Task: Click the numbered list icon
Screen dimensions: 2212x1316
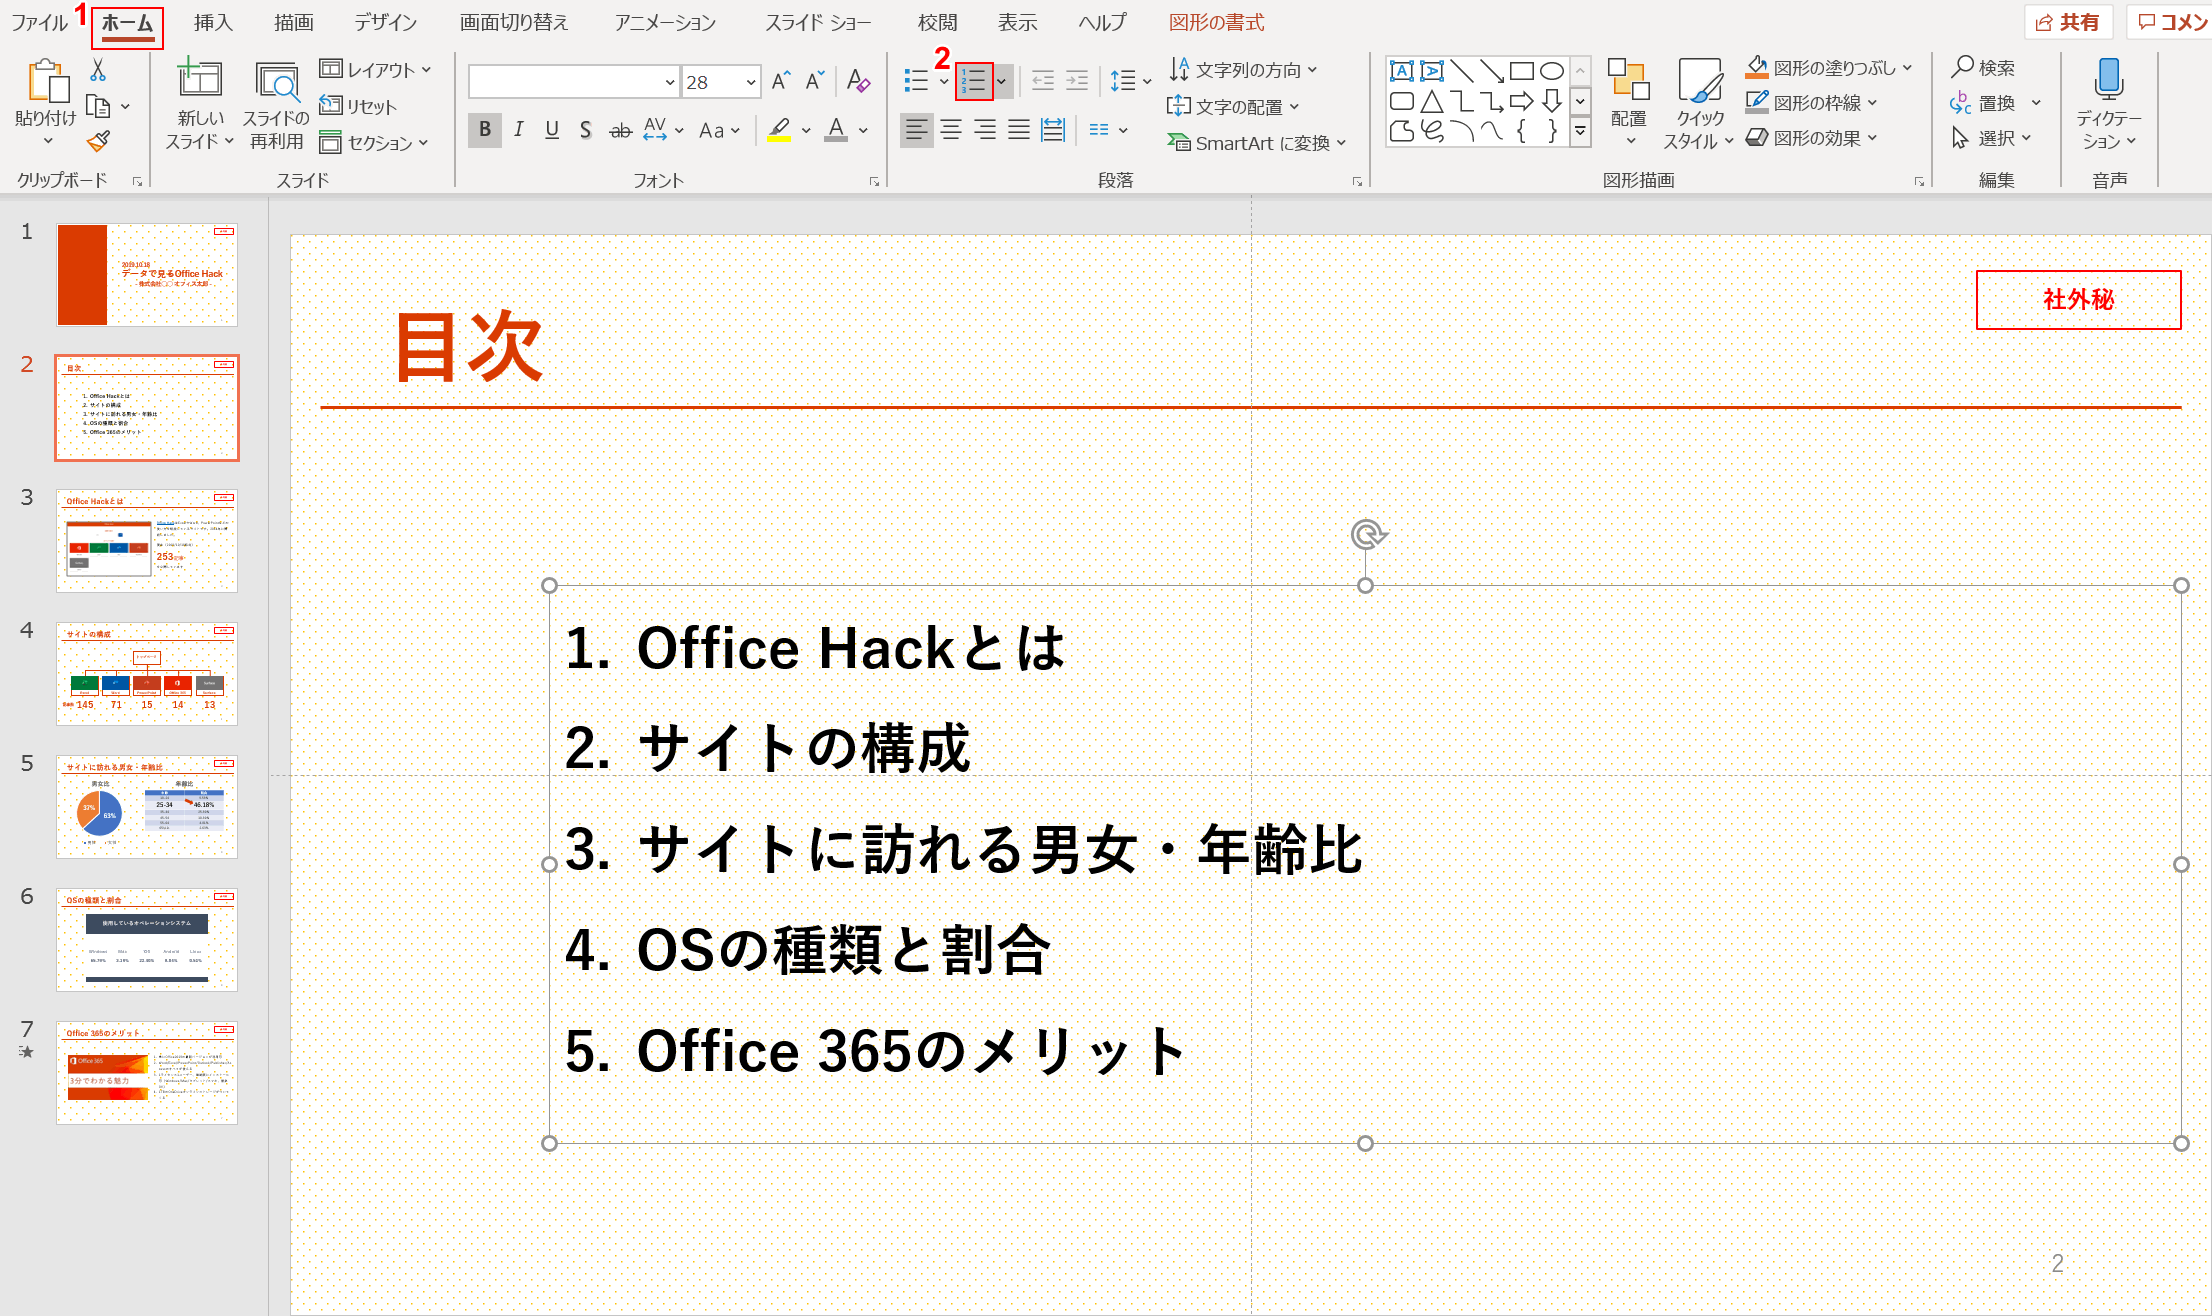Action: click(x=973, y=81)
